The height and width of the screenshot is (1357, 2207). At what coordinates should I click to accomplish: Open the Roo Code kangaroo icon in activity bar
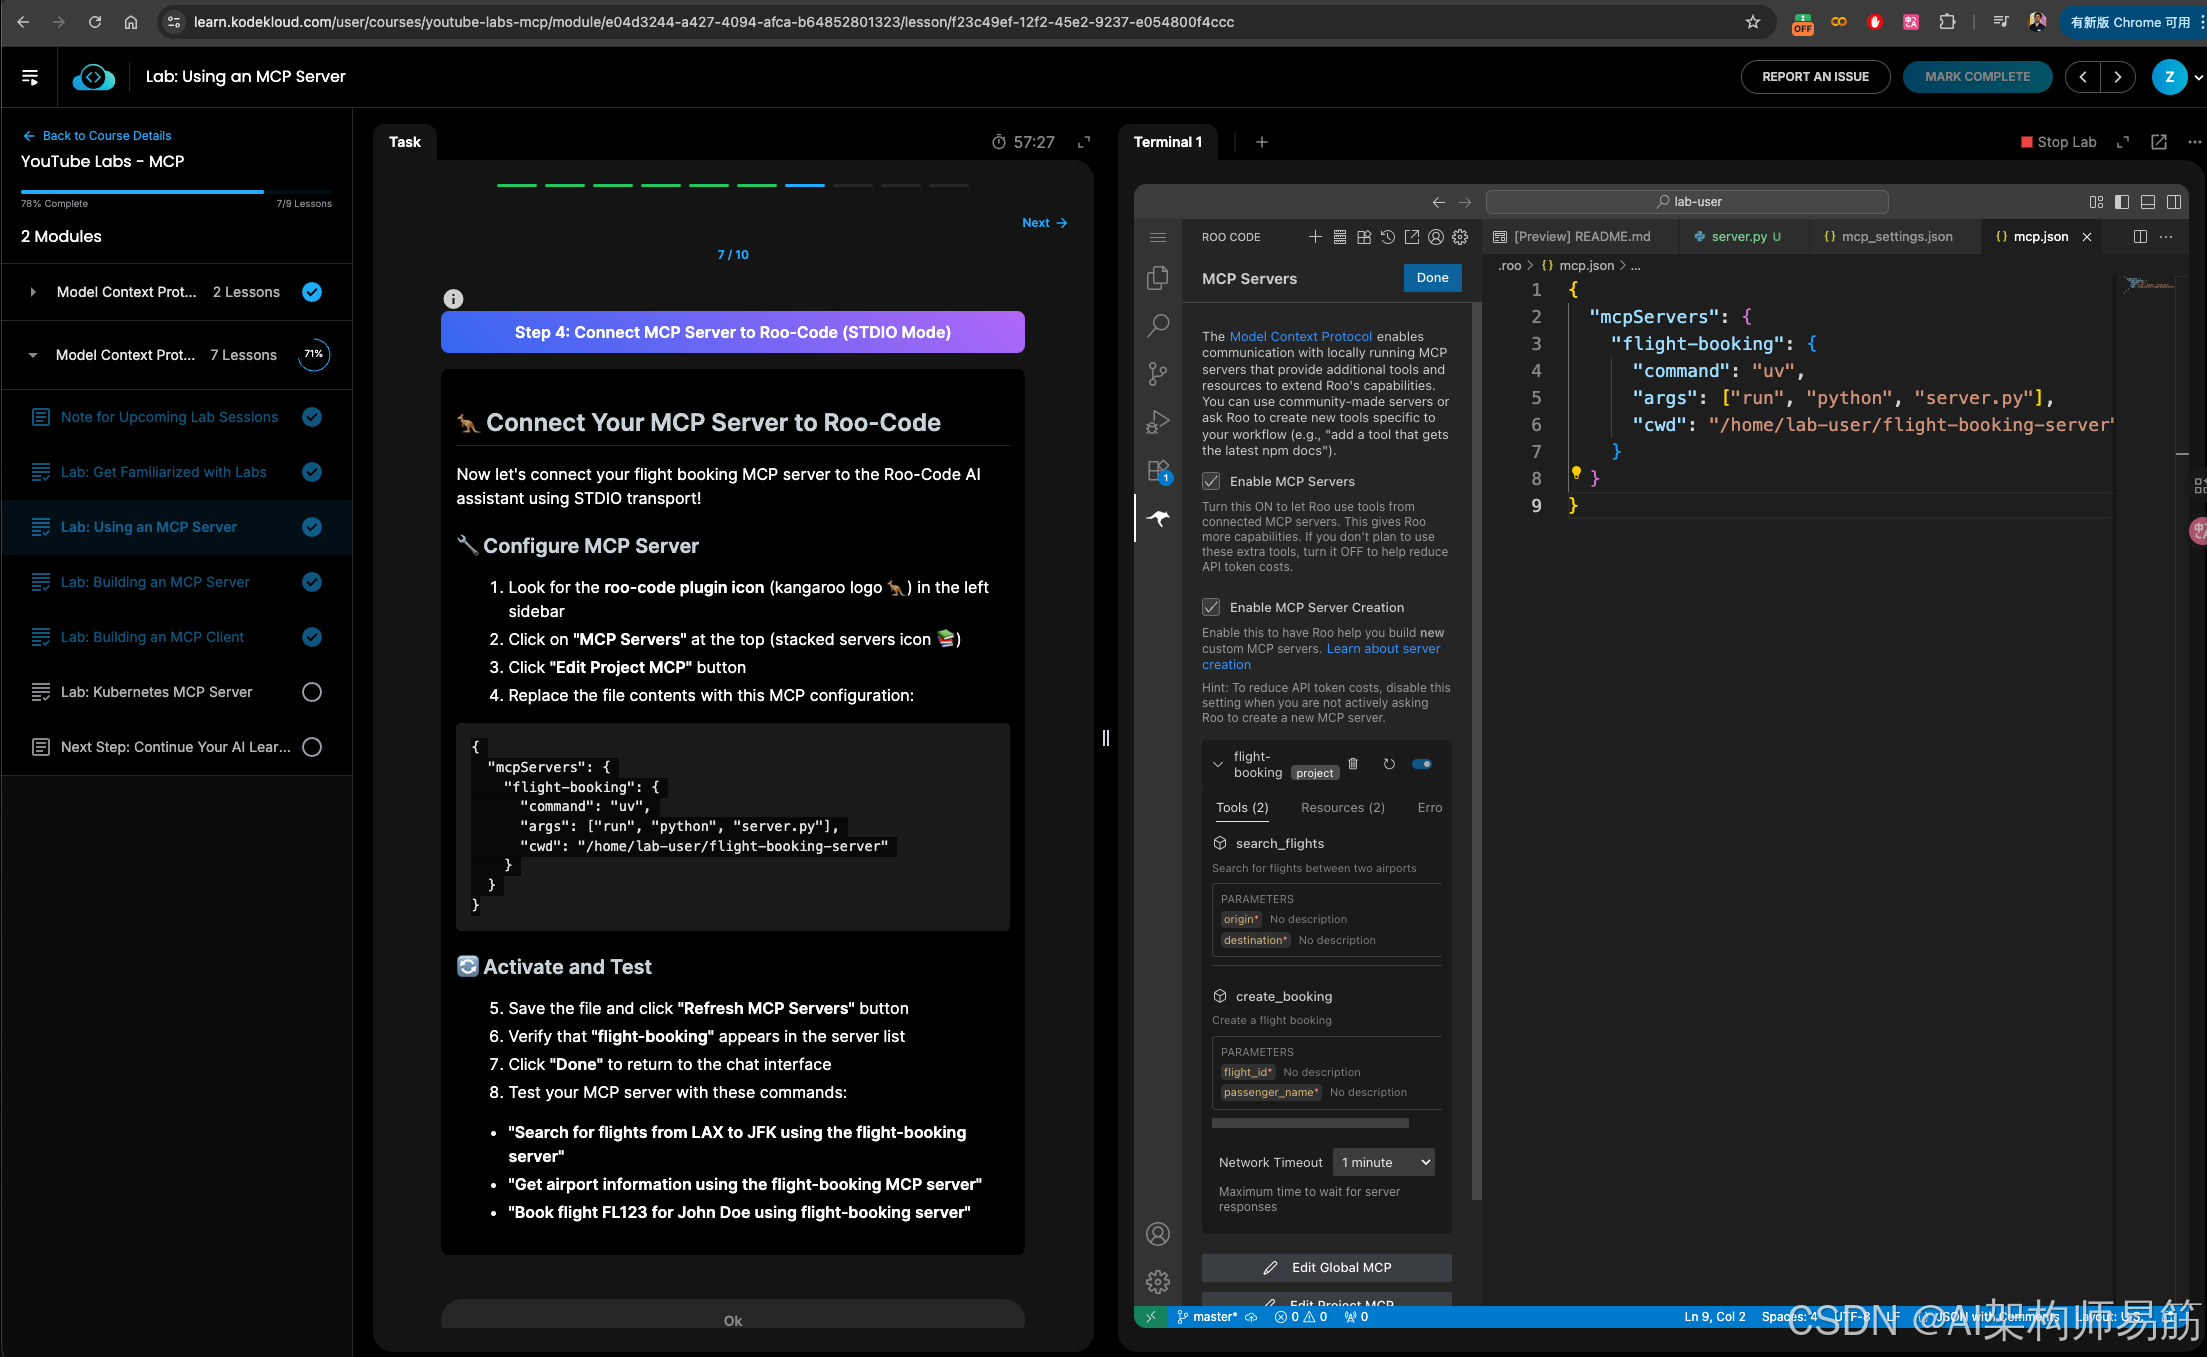(1158, 518)
